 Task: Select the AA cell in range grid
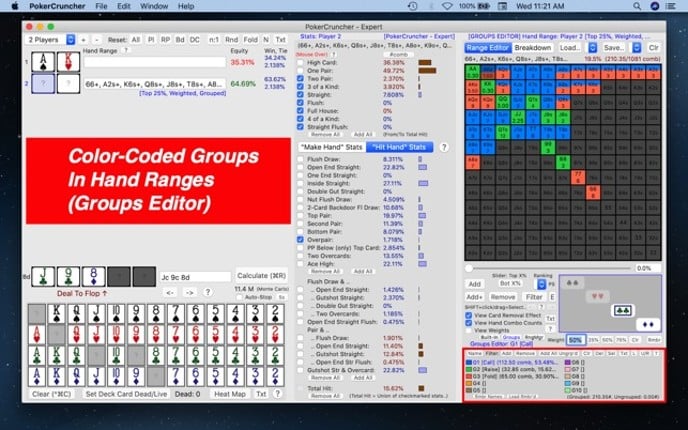point(473,72)
